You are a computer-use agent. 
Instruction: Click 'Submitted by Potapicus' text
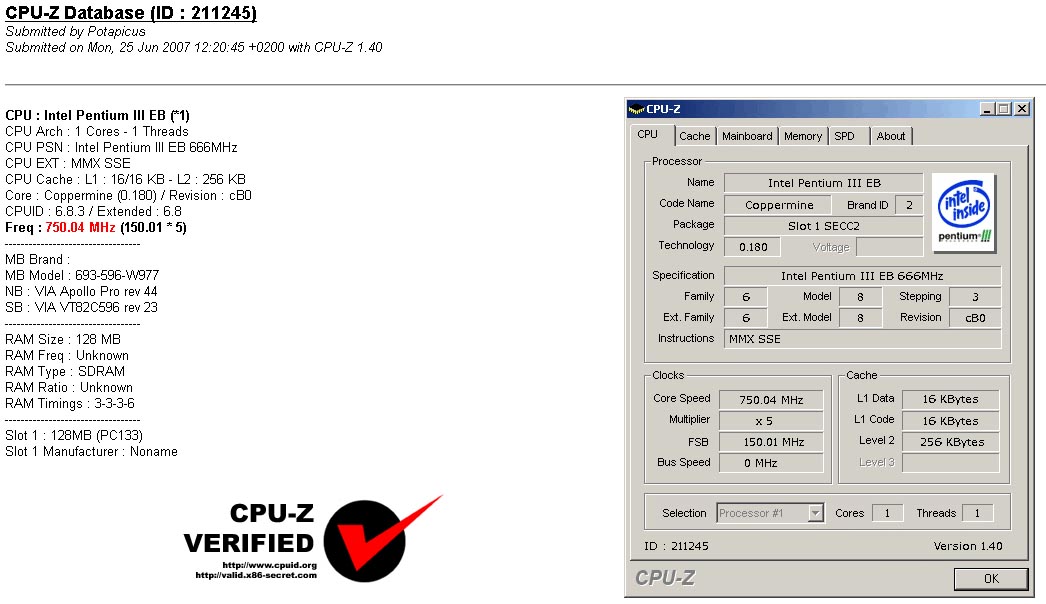75,31
